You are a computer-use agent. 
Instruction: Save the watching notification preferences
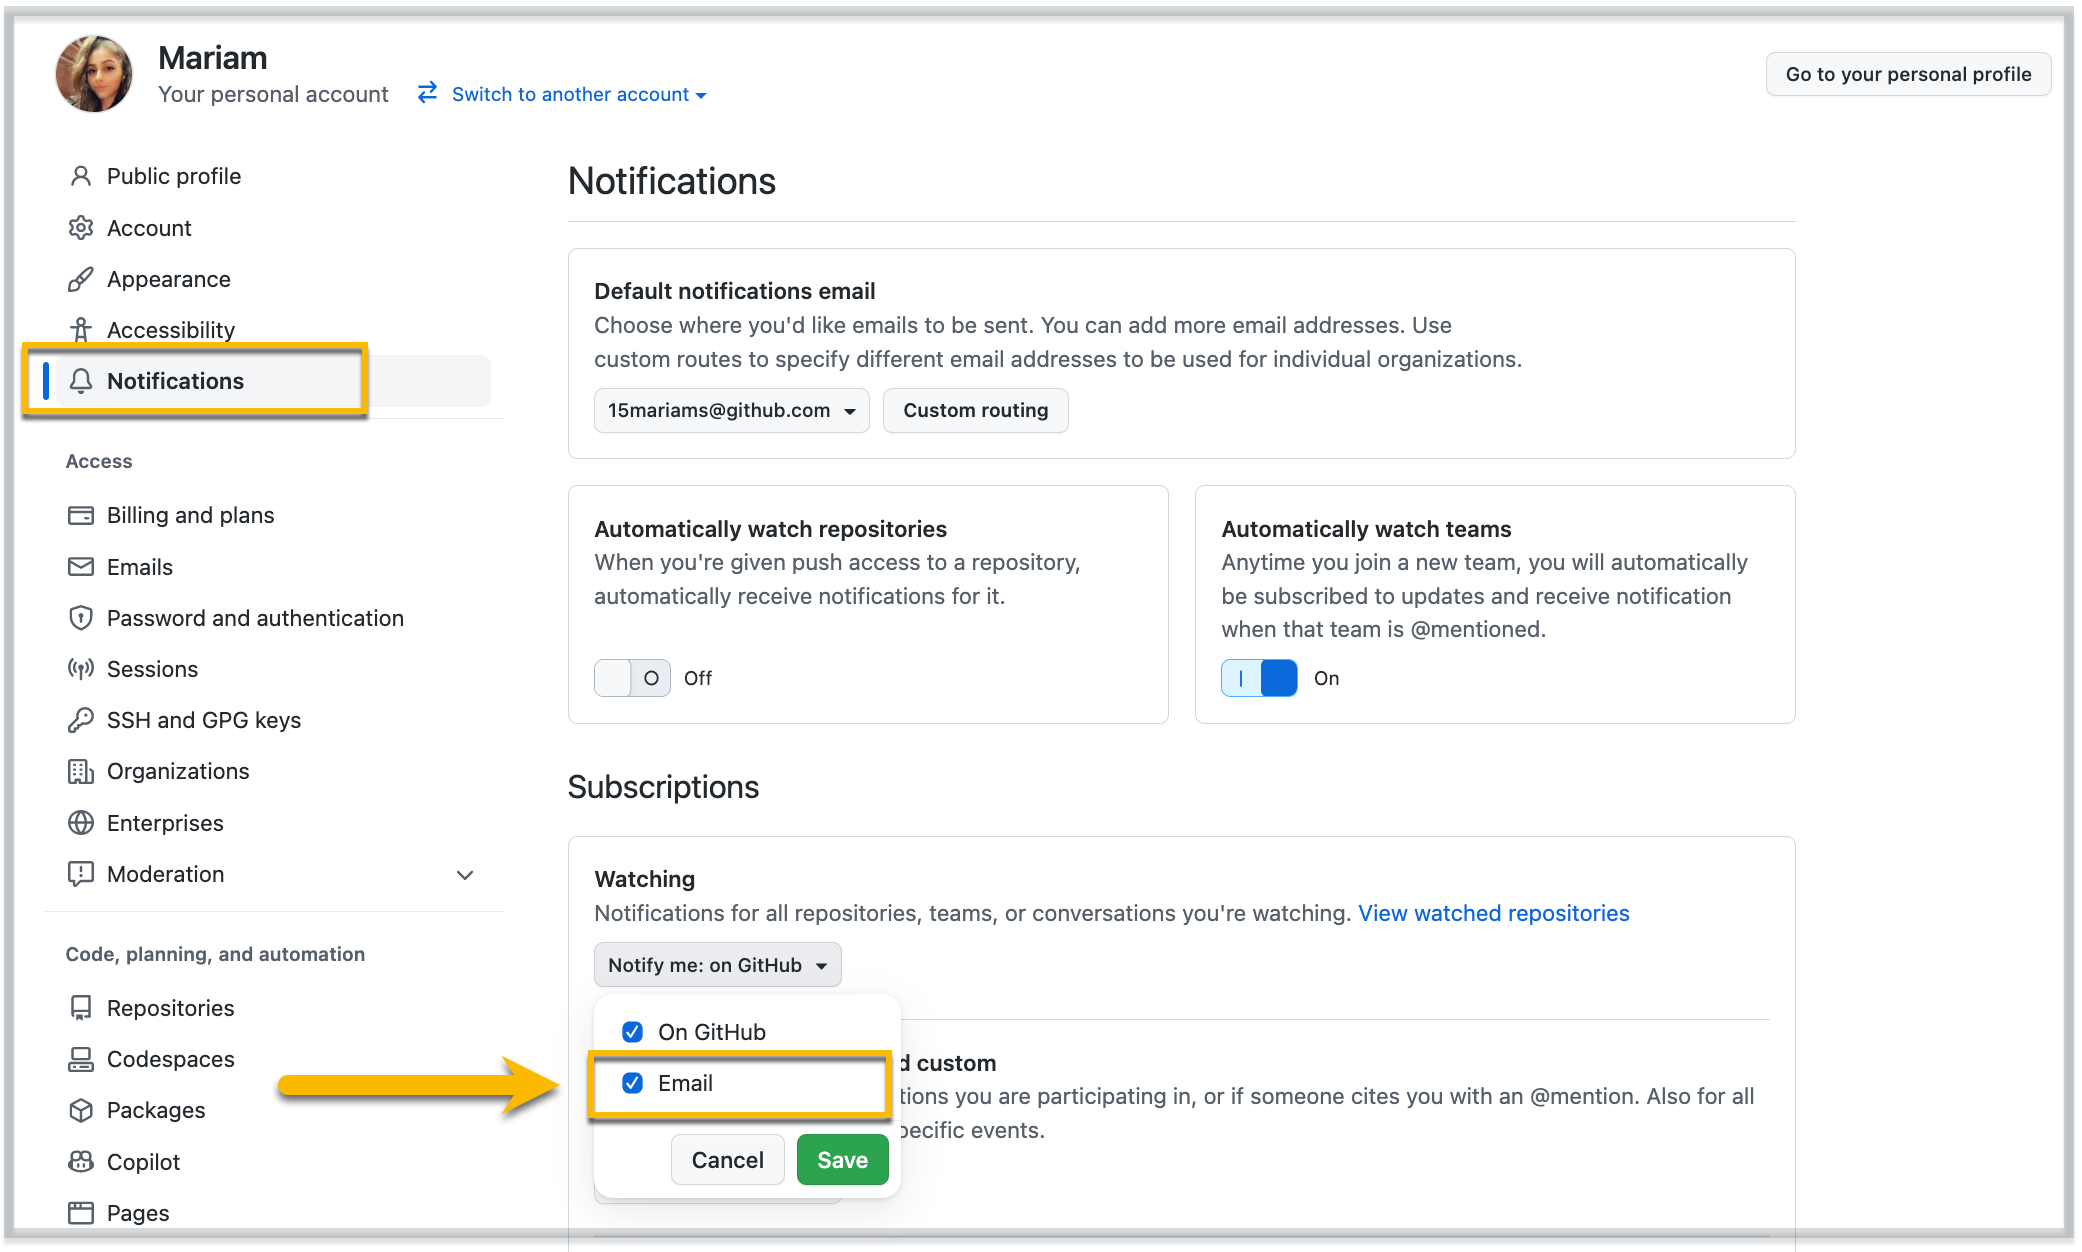[842, 1159]
